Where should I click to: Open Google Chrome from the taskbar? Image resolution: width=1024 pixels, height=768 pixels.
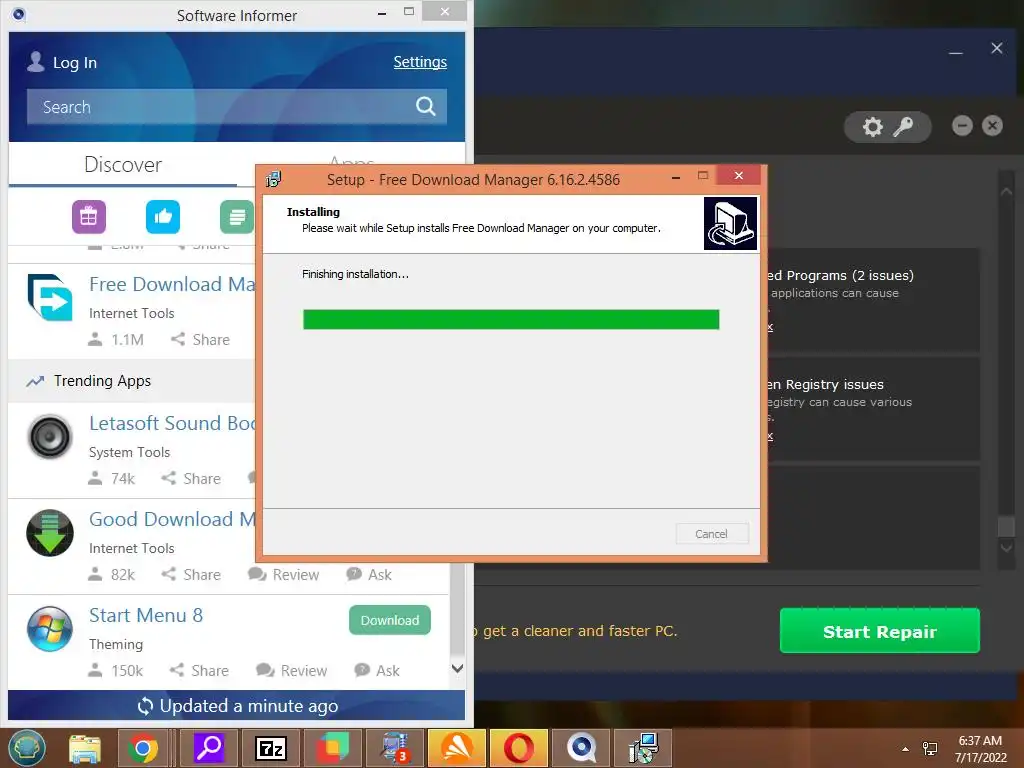coord(143,748)
